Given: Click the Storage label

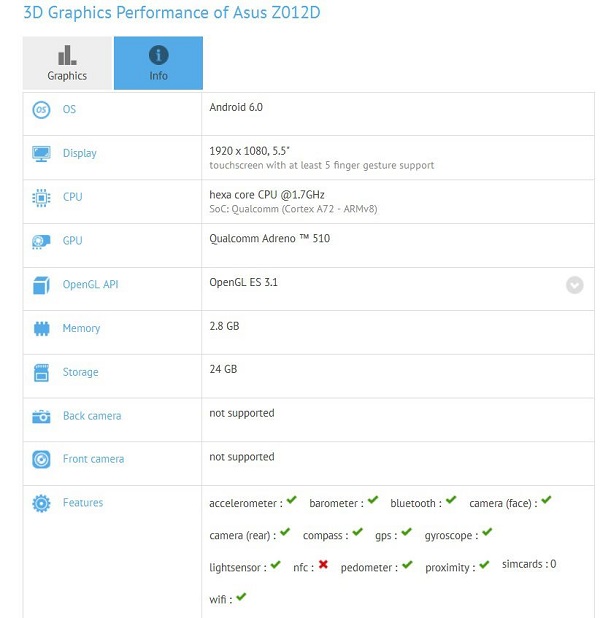Looking at the screenshot, I should click(80, 372).
